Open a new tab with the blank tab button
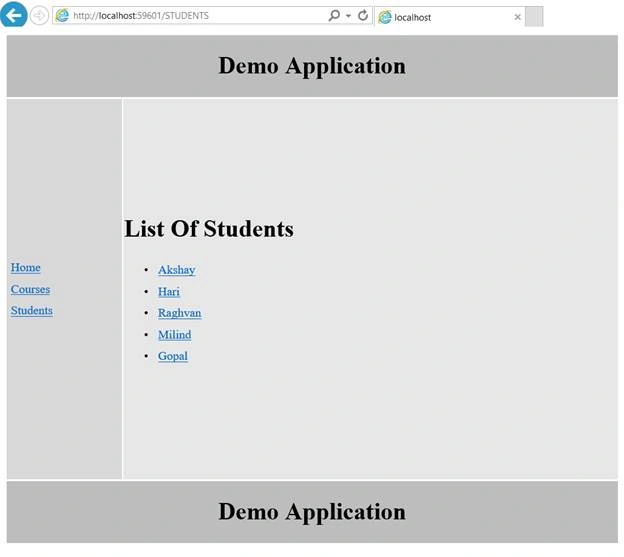Viewport: 624px width, 557px height. [x=534, y=17]
